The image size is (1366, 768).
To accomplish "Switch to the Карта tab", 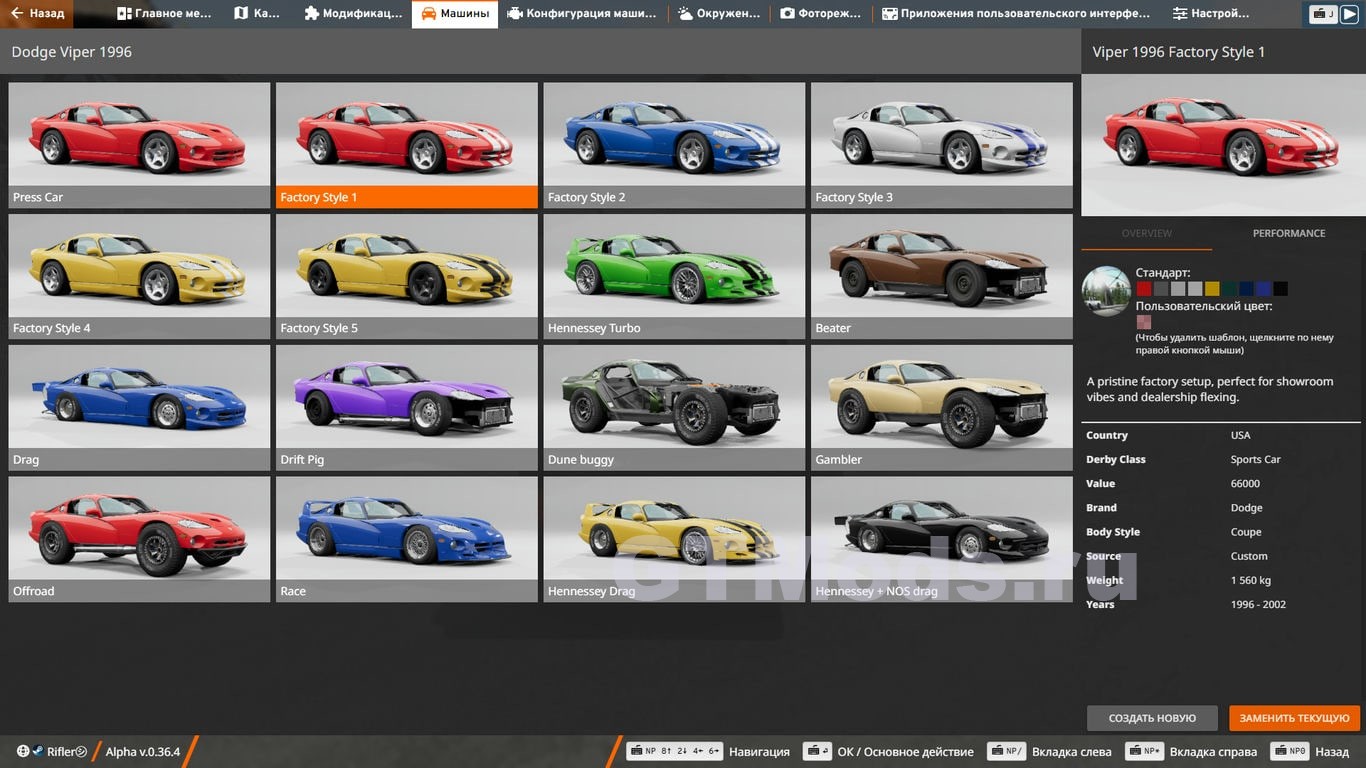I will point(257,14).
